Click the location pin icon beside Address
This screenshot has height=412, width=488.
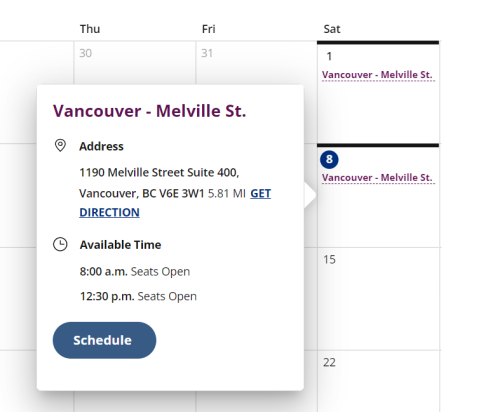pos(60,146)
